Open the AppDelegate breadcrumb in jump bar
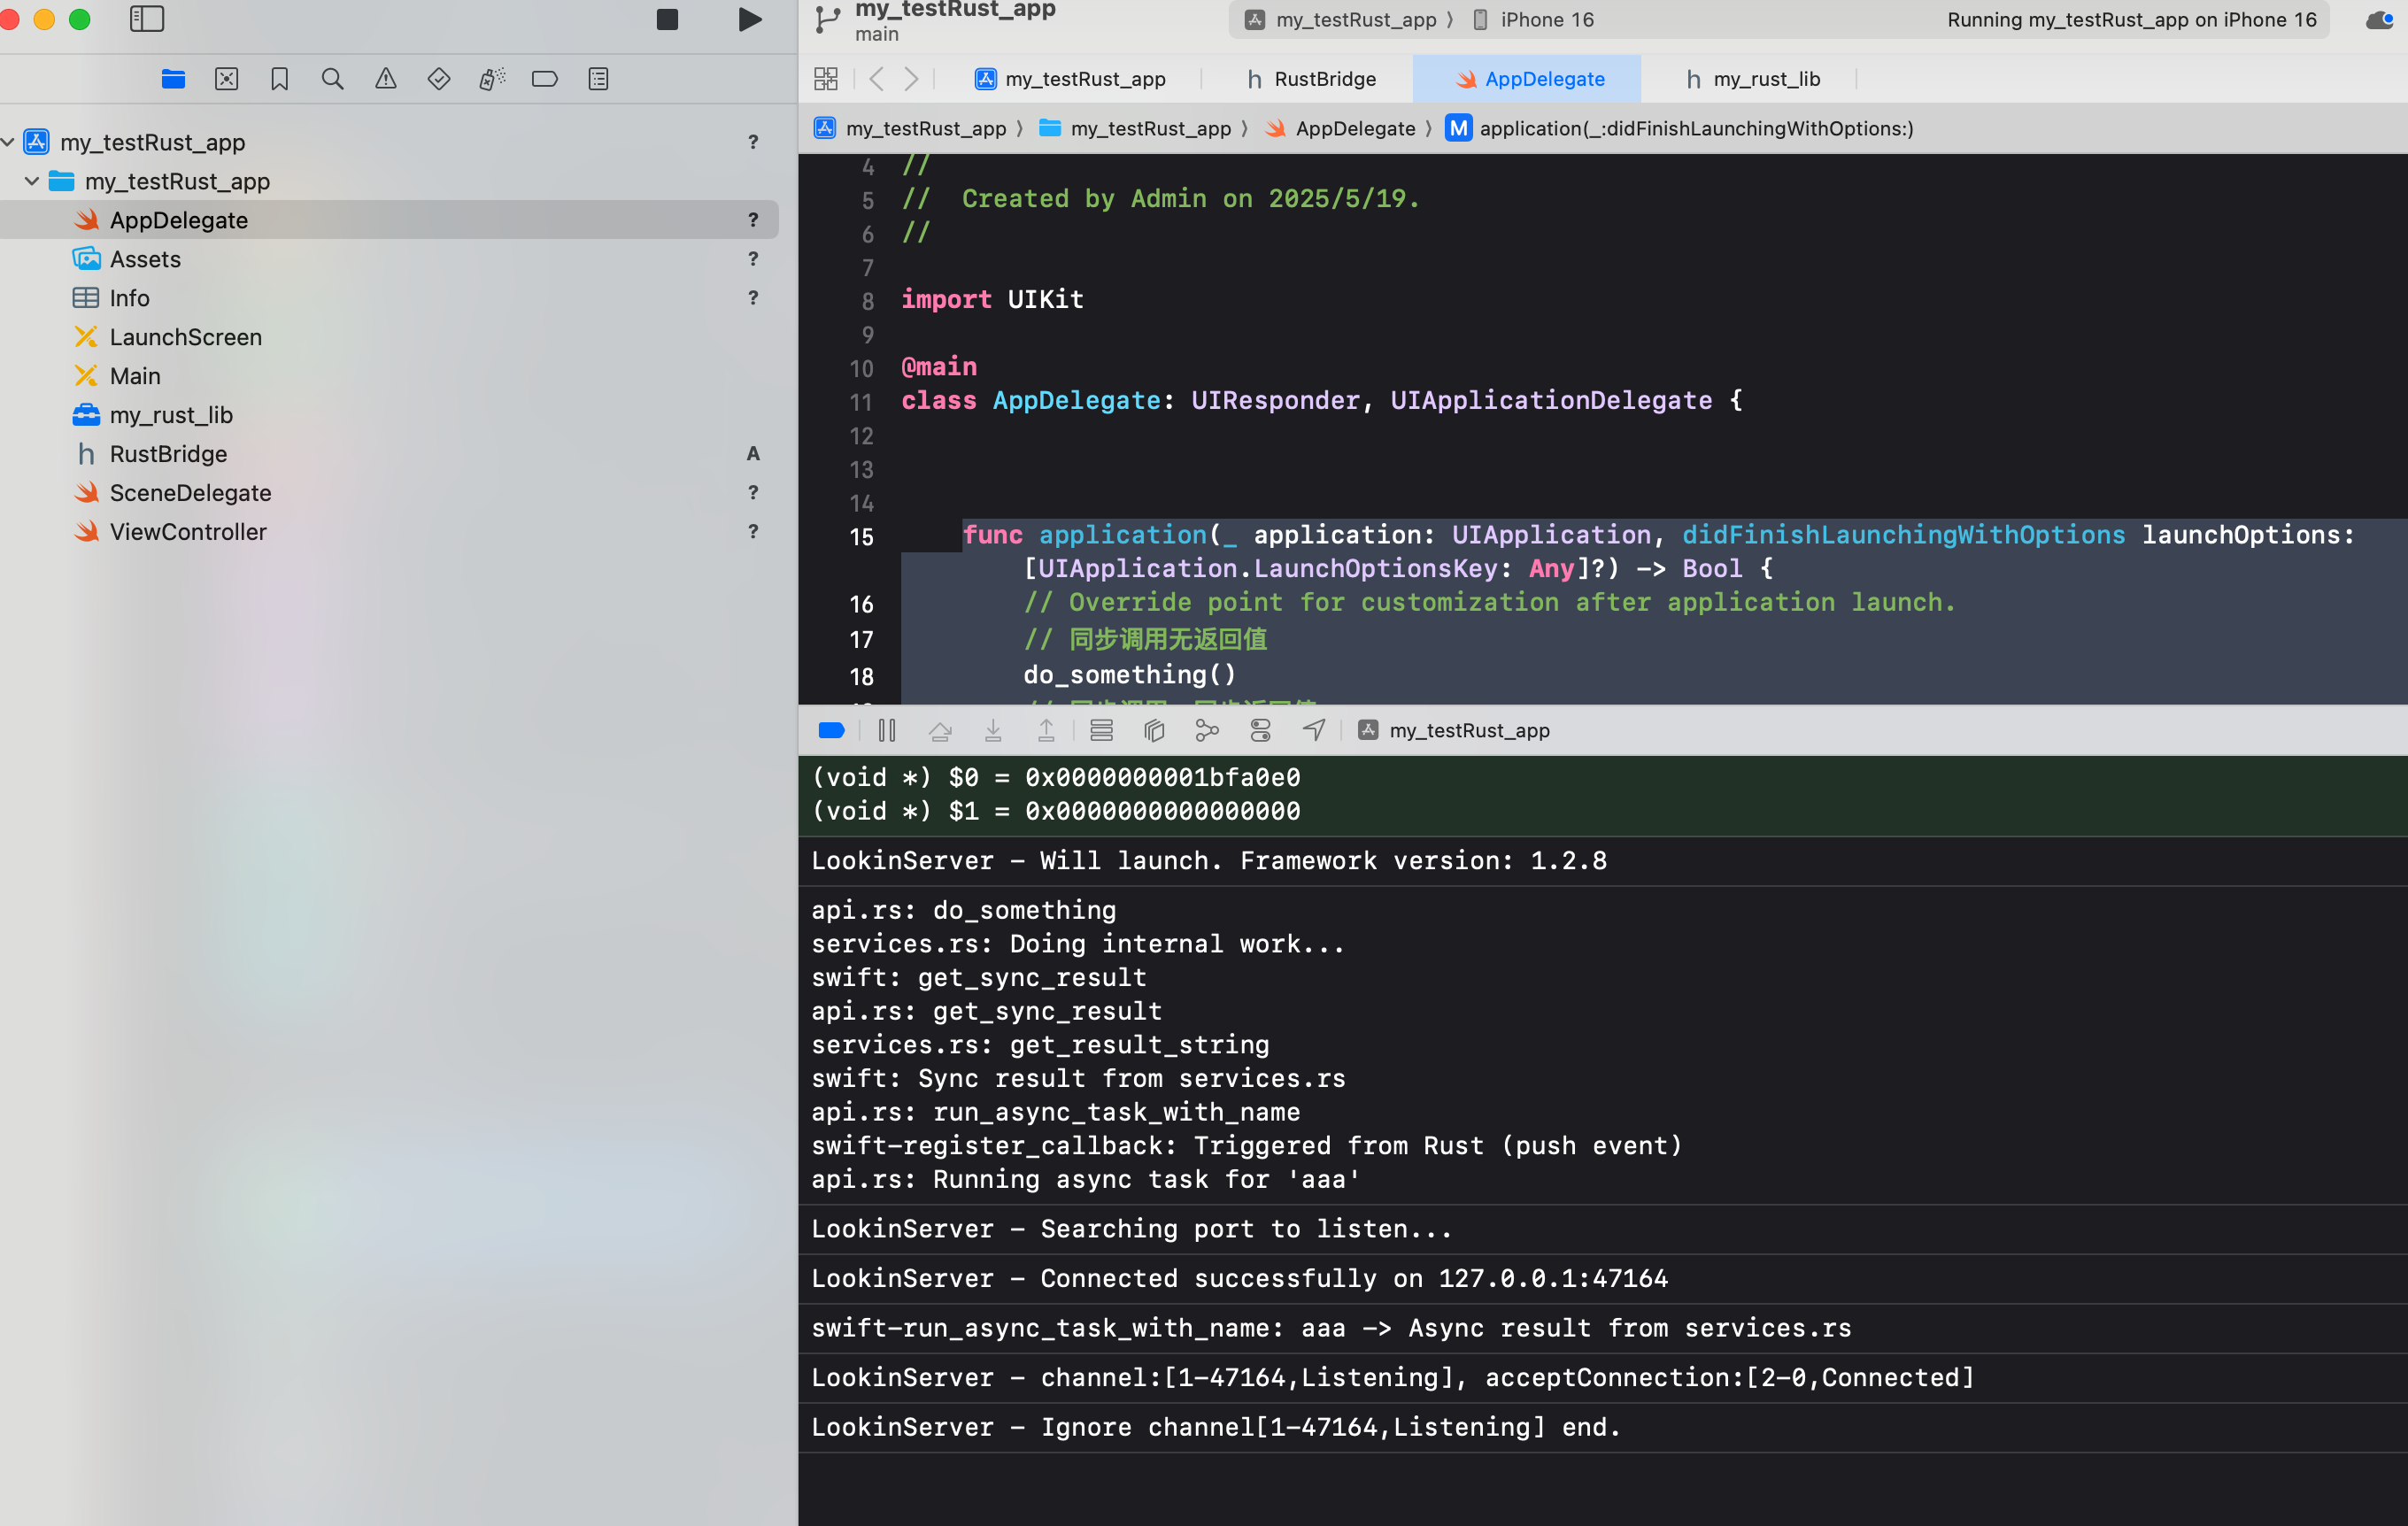Image resolution: width=2408 pixels, height=1526 pixels. (1341, 128)
